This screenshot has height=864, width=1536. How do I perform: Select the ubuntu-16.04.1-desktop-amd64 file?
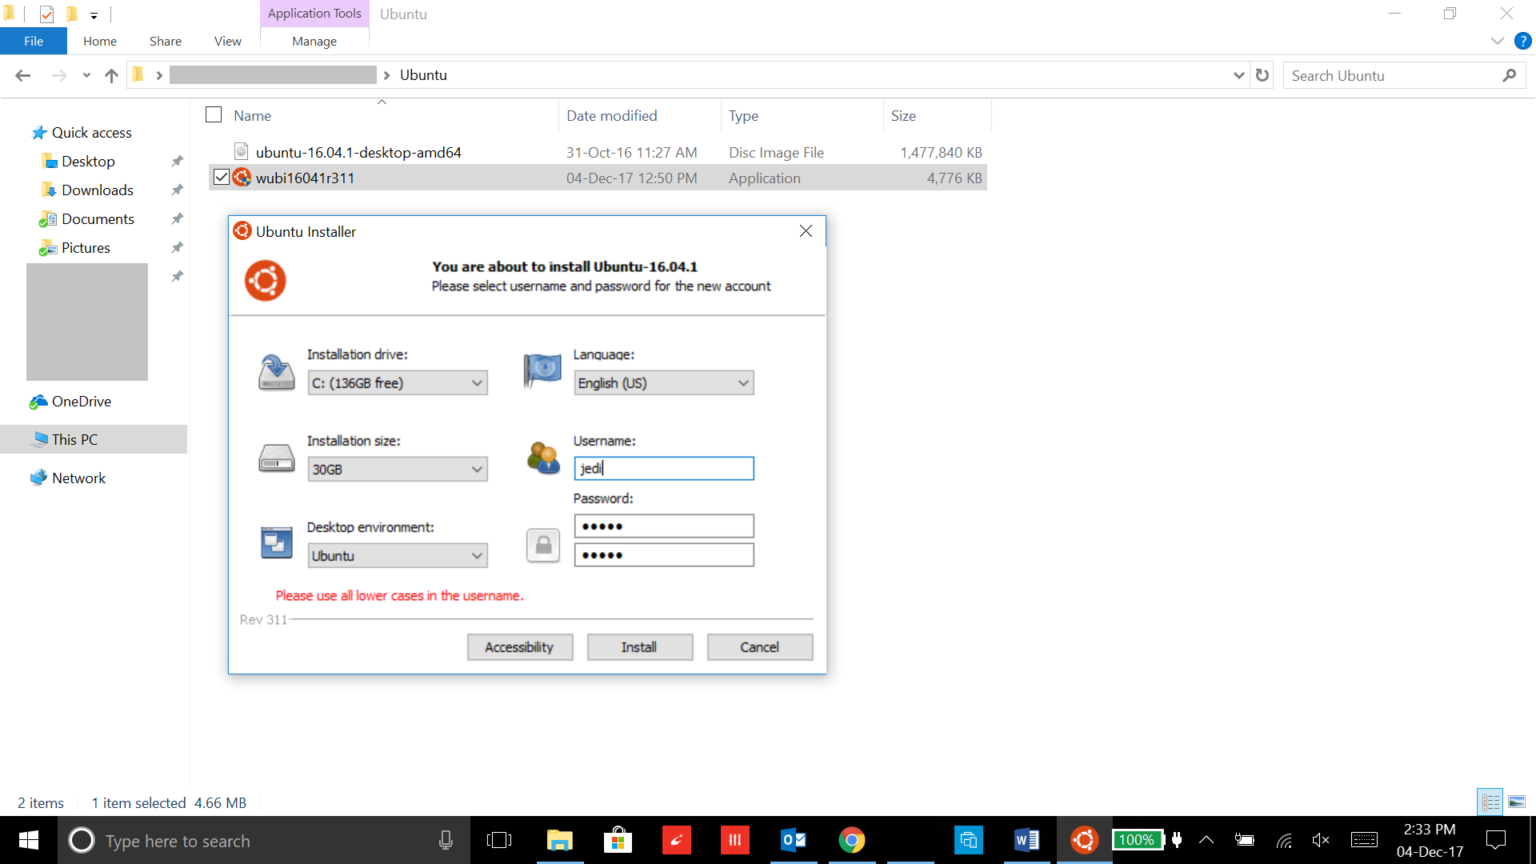click(x=597, y=152)
